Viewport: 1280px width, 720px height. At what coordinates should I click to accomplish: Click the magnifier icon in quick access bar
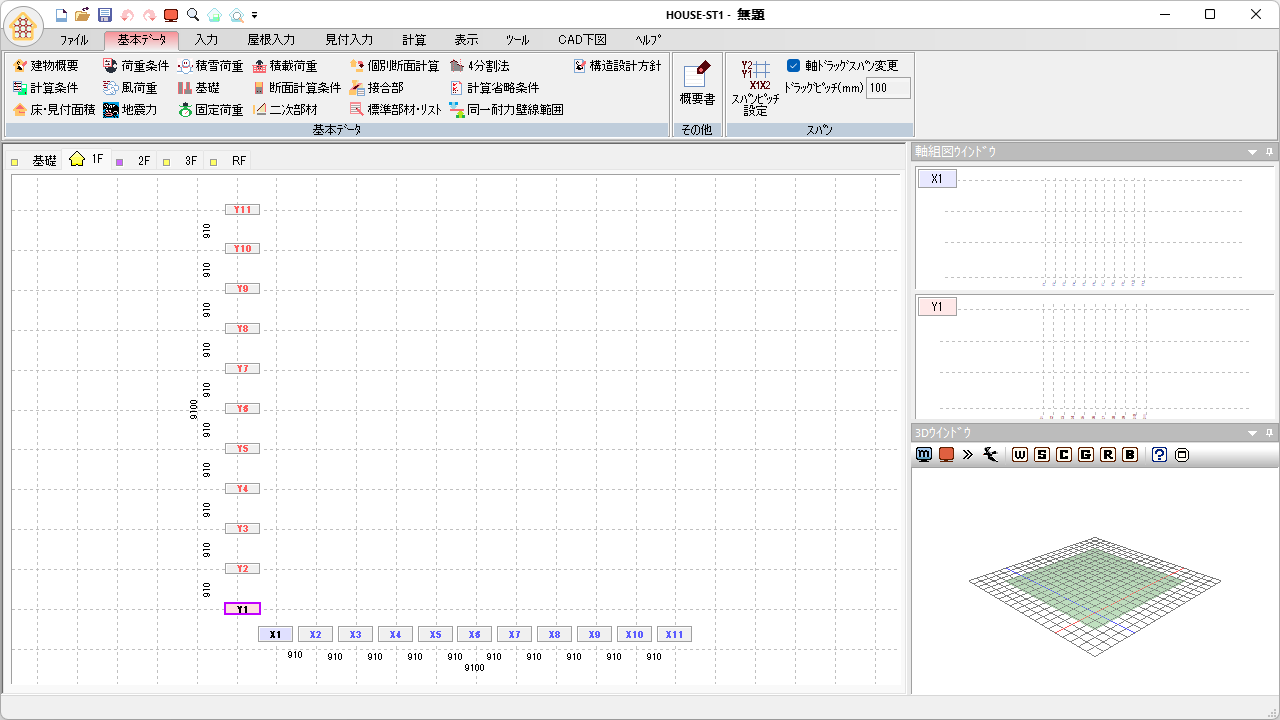pyautogui.click(x=193, y=15)
